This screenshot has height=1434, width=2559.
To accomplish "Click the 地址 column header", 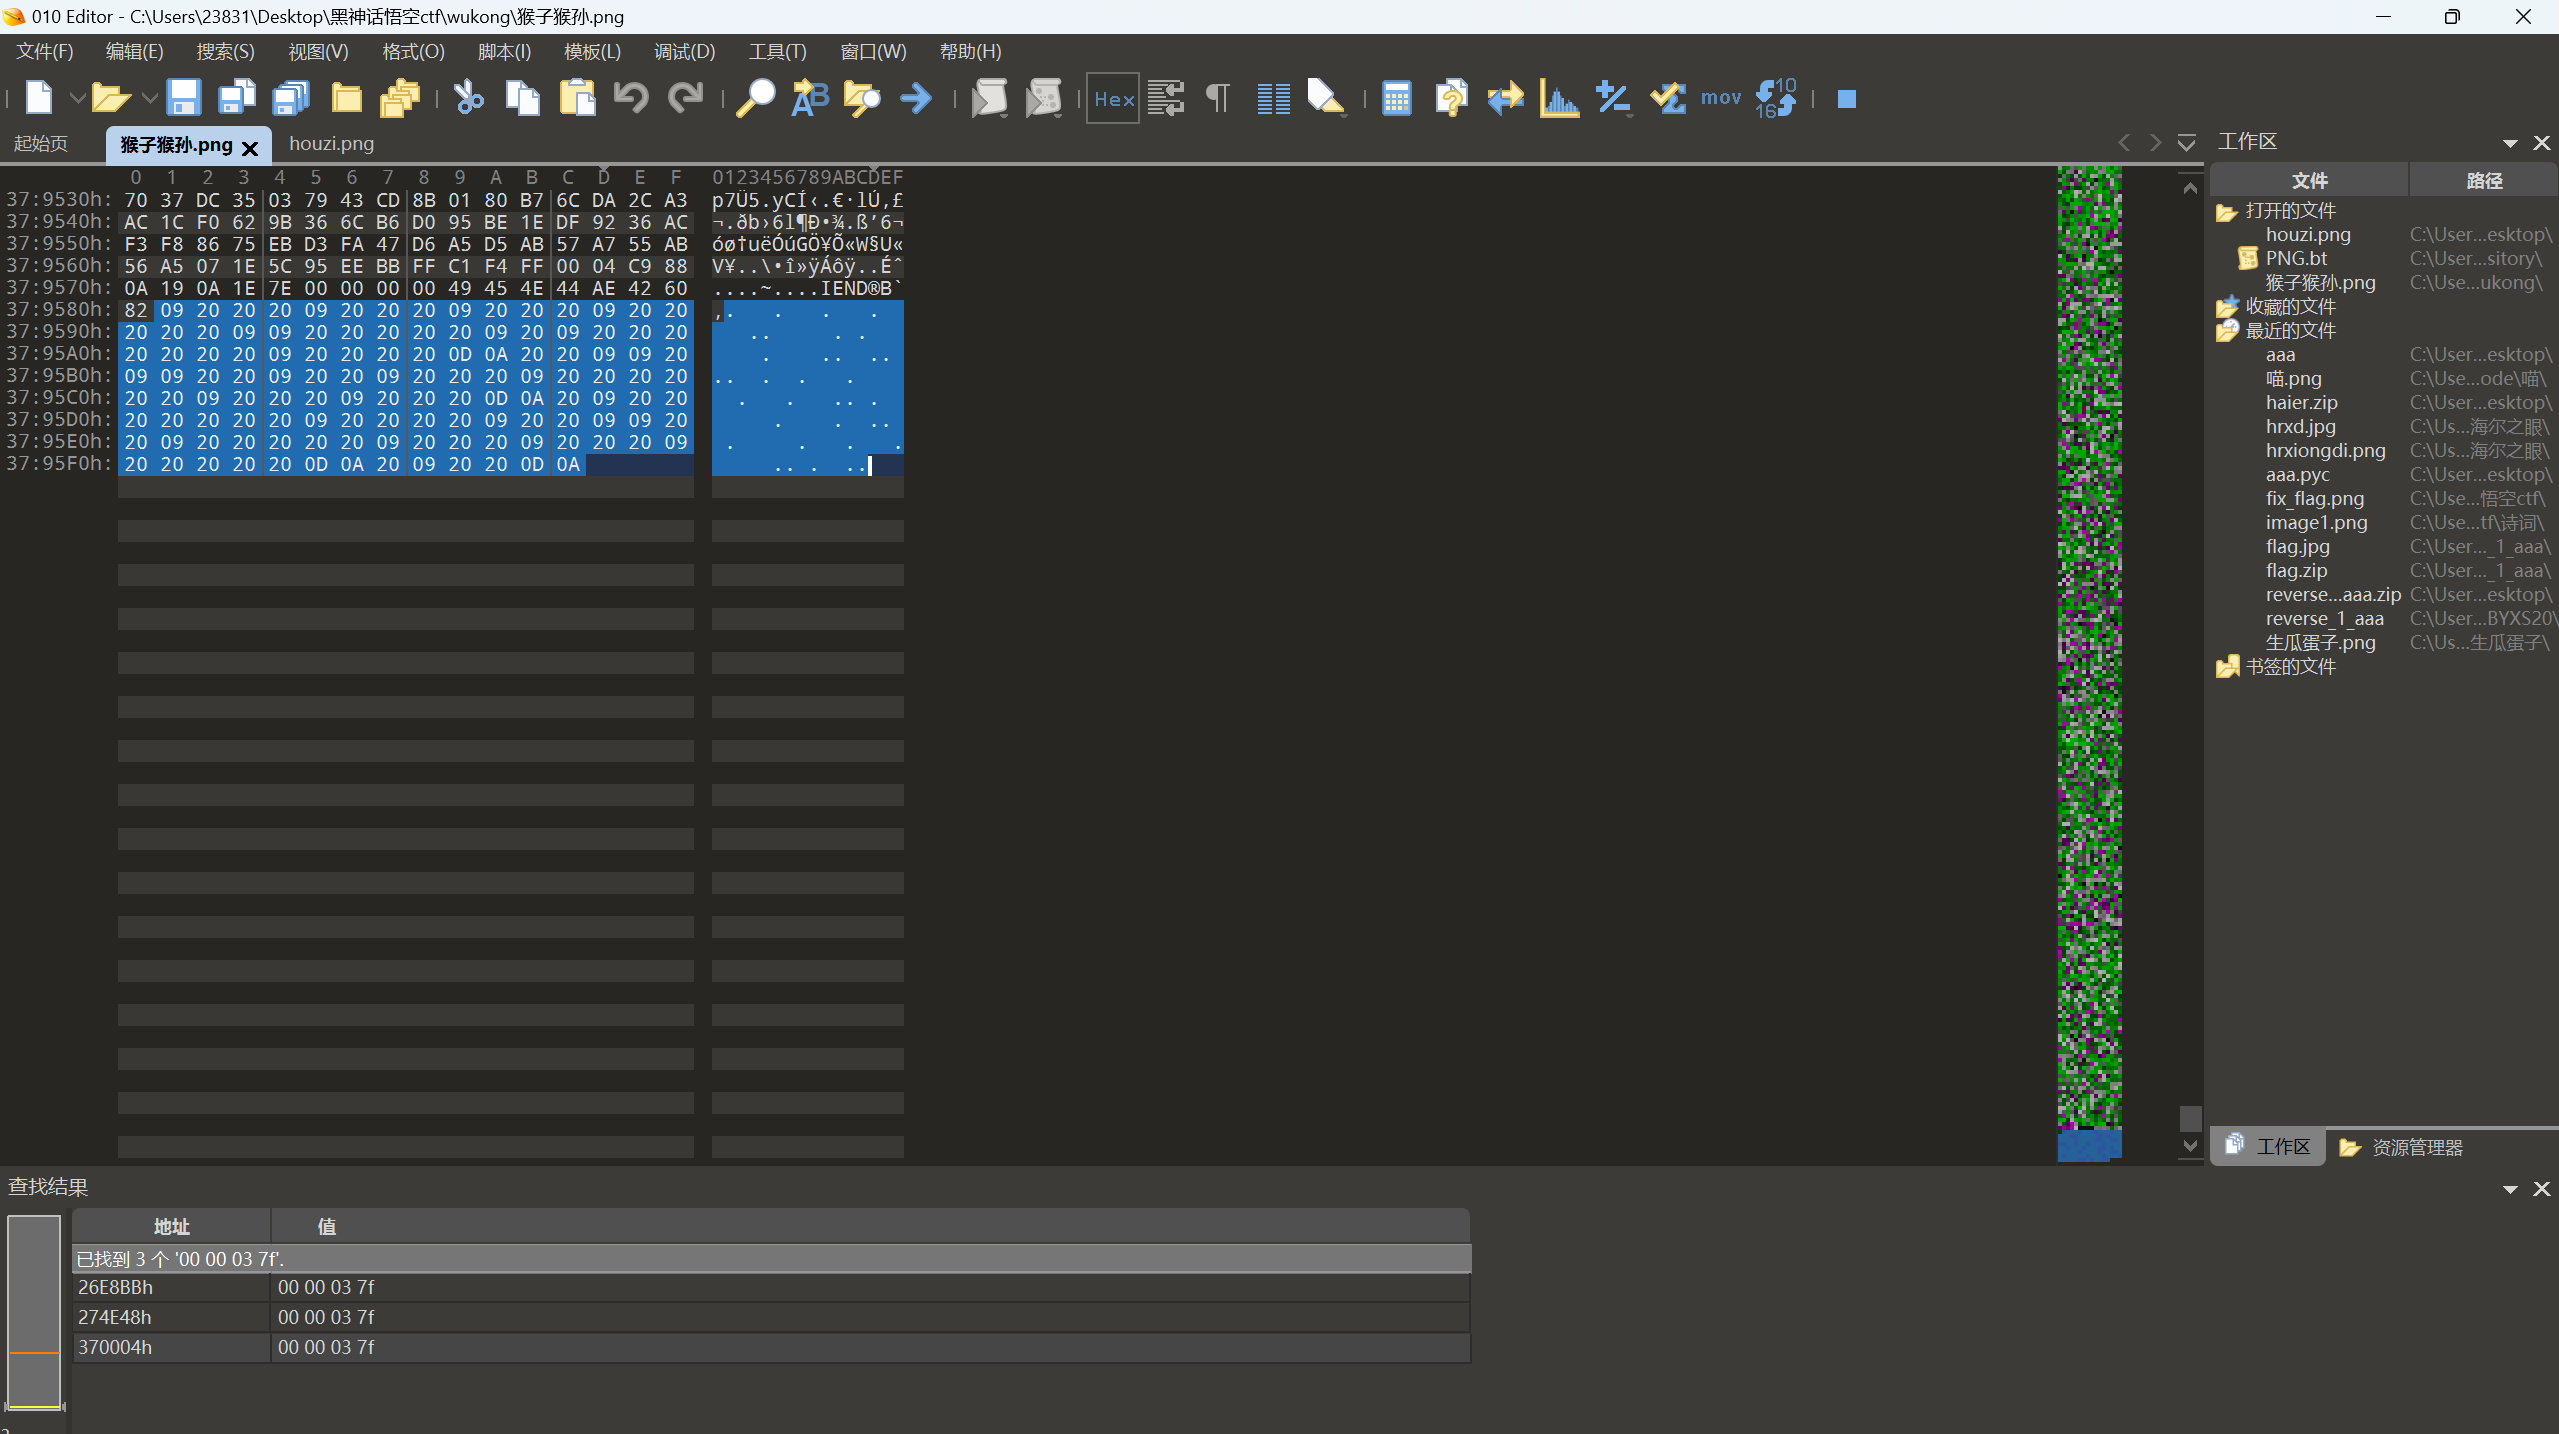I will click(171, 1227).
